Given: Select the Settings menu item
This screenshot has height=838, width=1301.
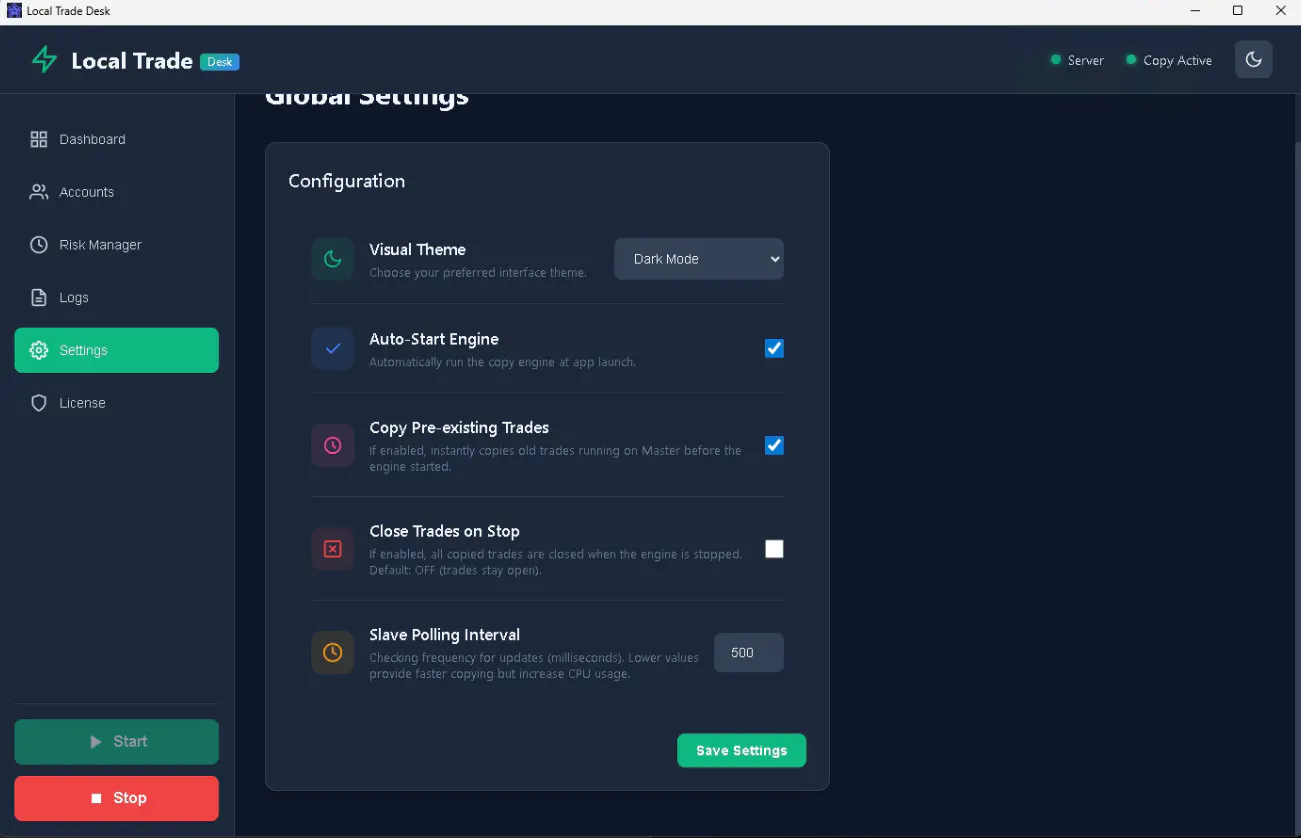Looking at the screenshot, I should (x=117, y=350).
